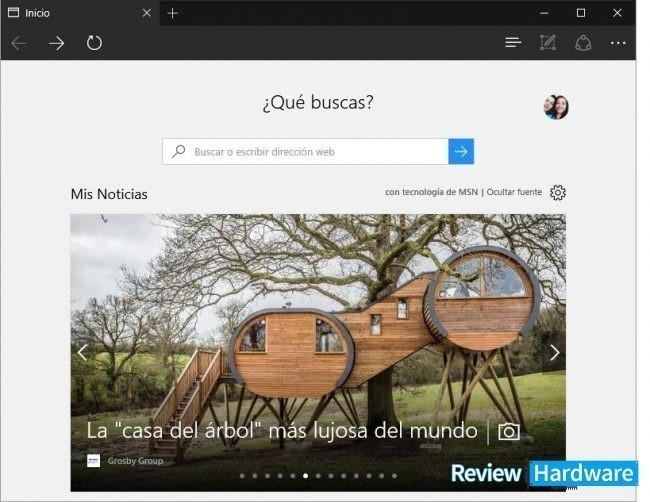
Task: Click the Ocultar fuente link
Action: pyautogui.click(x=514, y=192)
